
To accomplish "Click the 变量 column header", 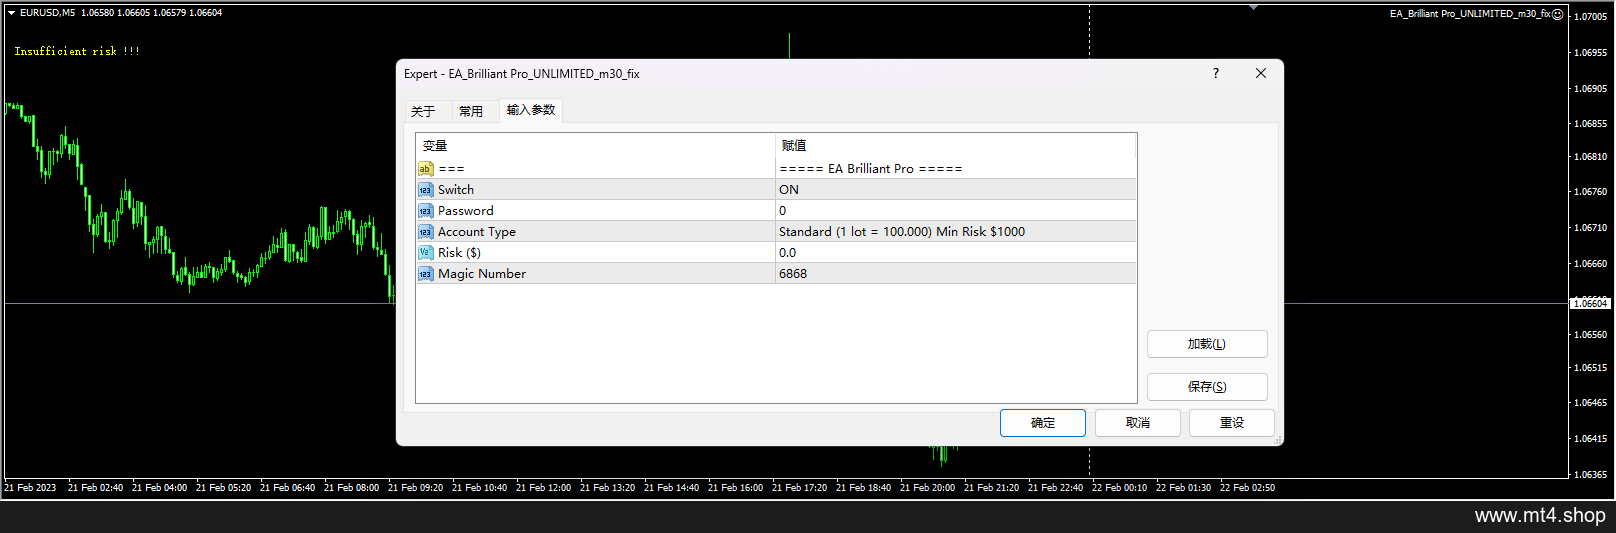I will [596, 146].
